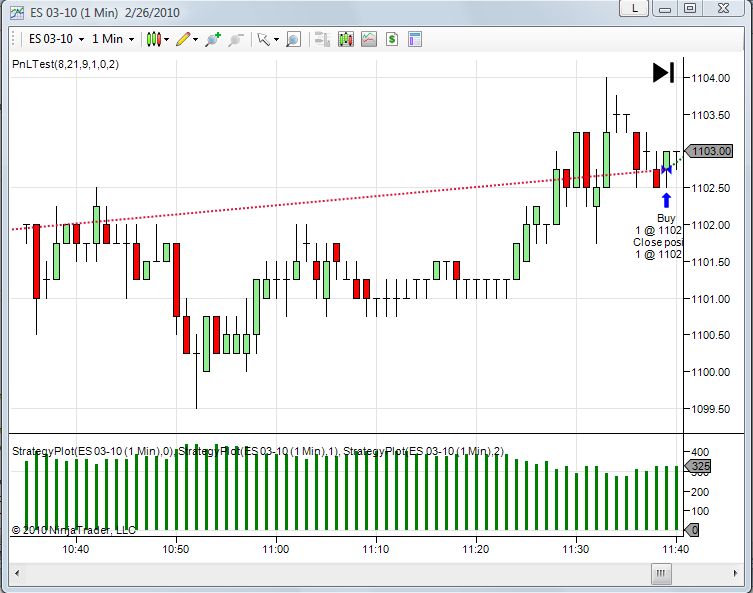753x593 pixels.
Task: Expand the drawing tools dropdown arrow
Action: [195, 39]
